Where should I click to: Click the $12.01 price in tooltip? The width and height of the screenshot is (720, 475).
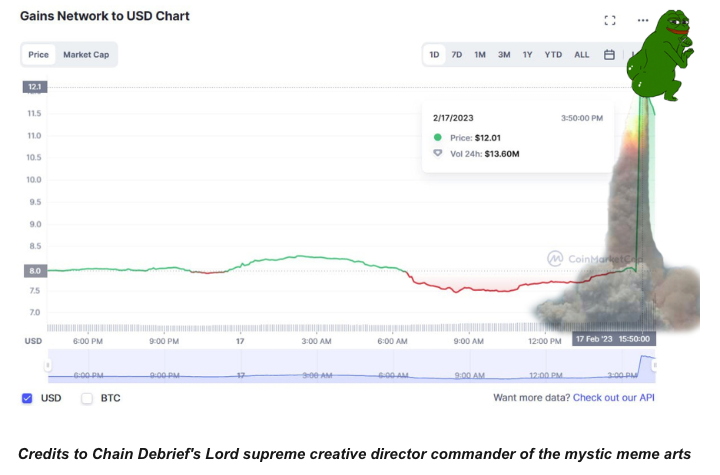tap(488, 138)
